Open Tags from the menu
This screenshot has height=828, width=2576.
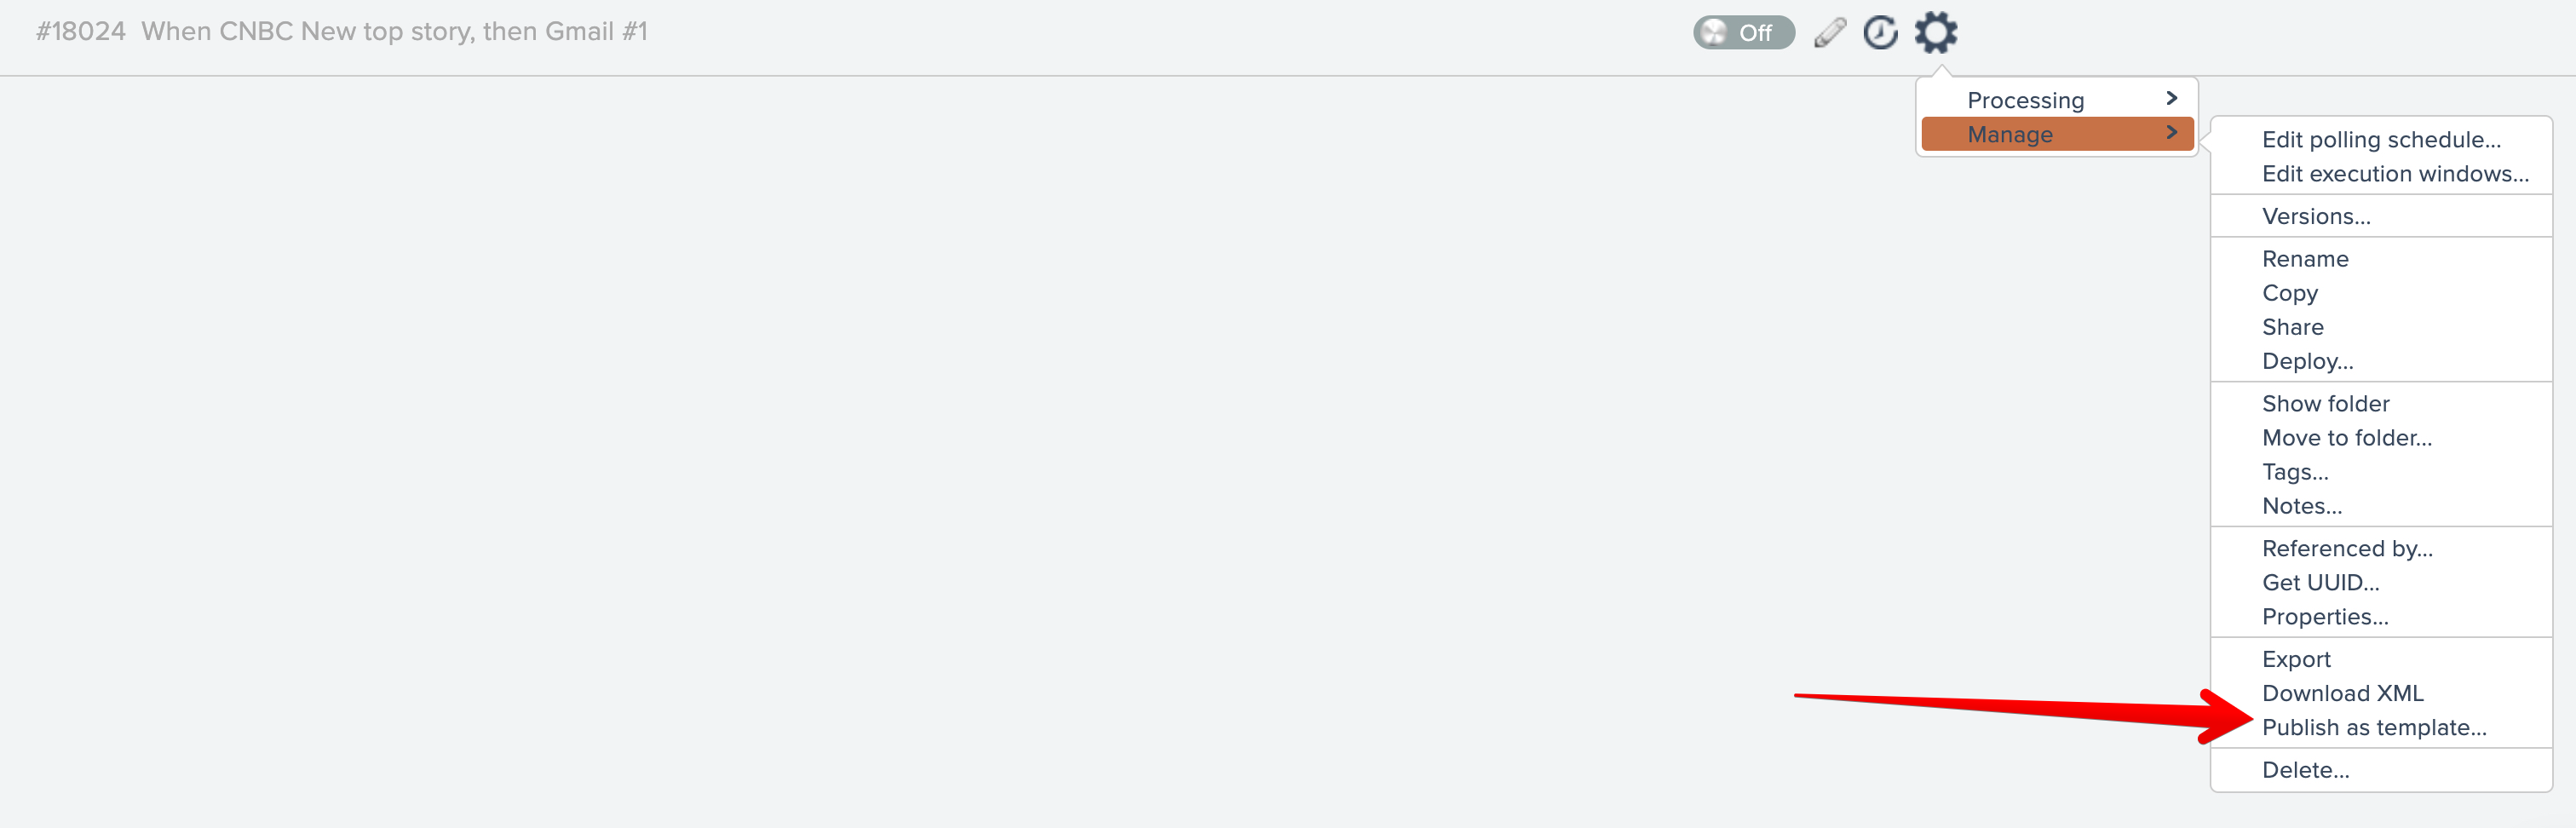pyautogui.click(x=2294, y=472)
